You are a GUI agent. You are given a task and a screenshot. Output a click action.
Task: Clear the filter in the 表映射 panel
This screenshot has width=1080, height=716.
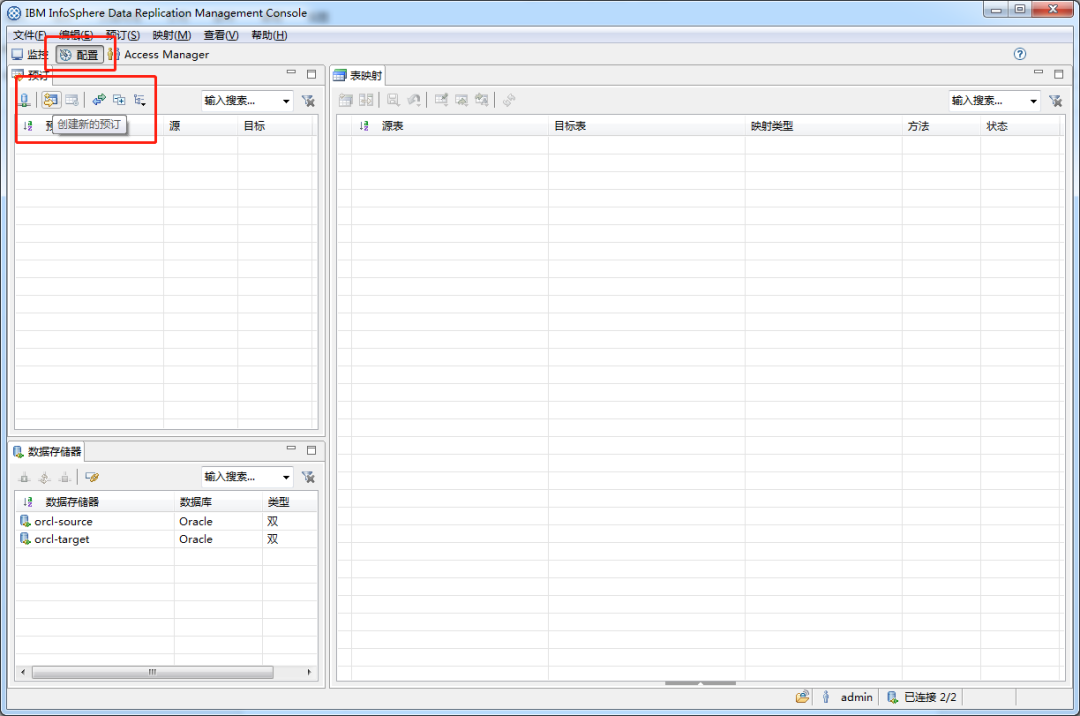click(1055, 101)
